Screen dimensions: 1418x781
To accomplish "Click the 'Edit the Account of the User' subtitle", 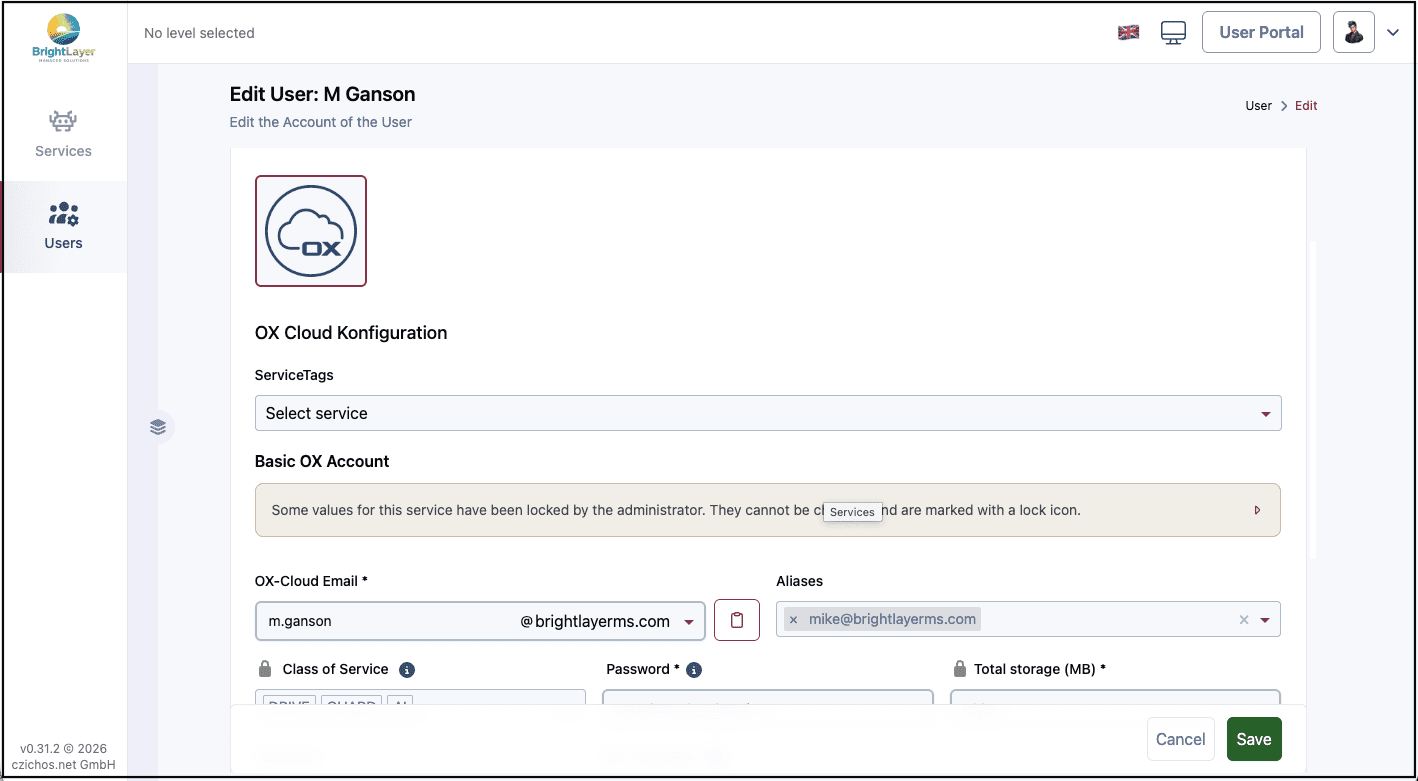I will (321, 122).
